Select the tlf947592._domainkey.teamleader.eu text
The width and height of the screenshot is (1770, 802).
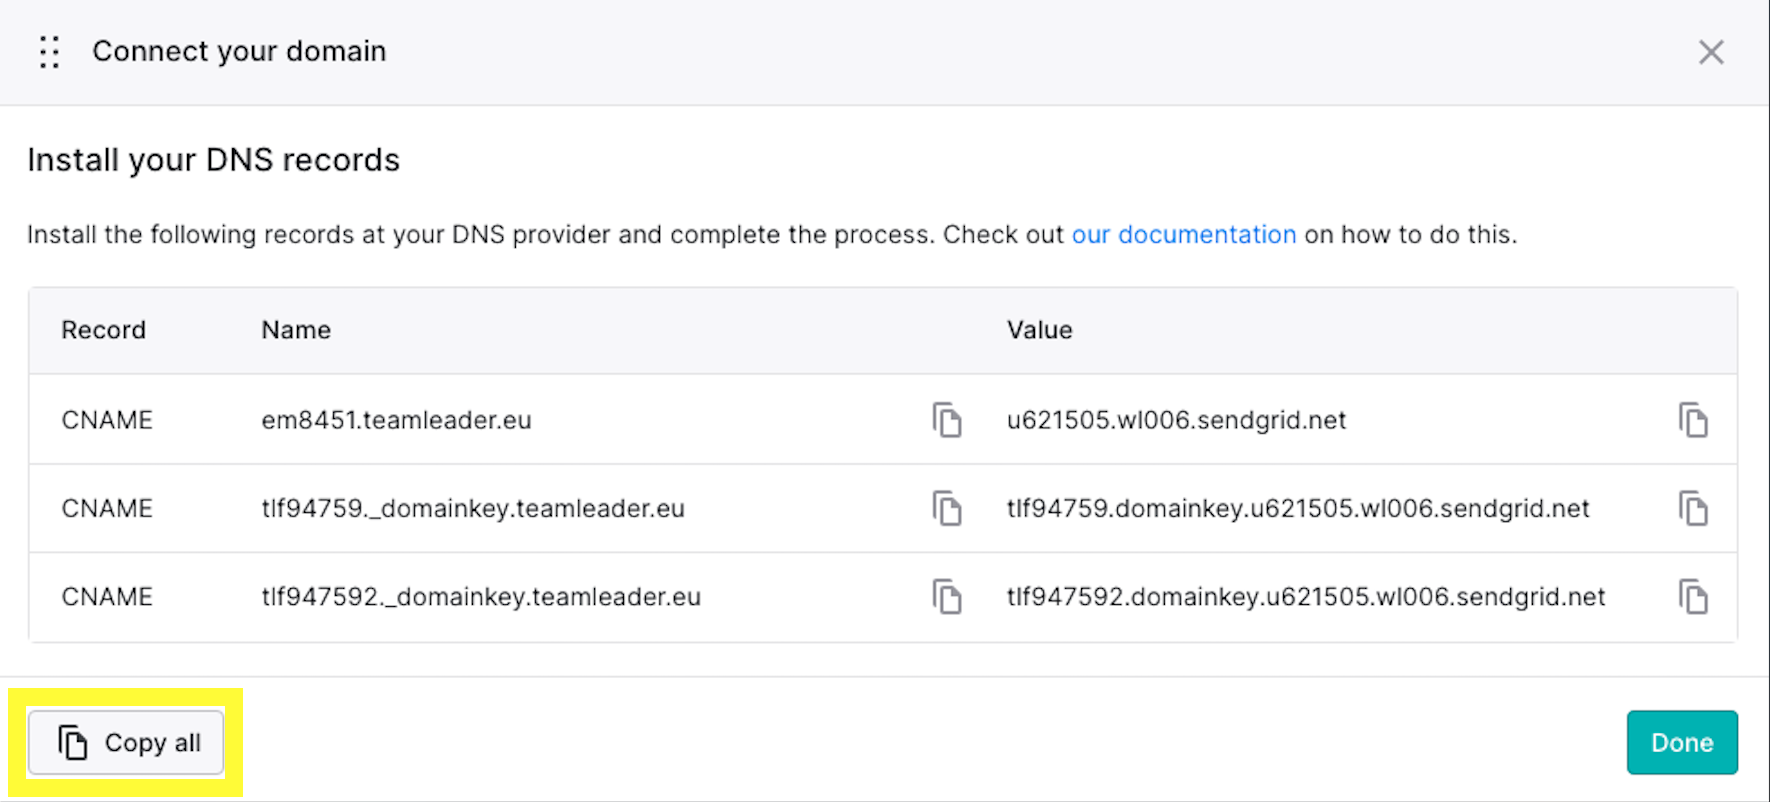tap(481, 597)
